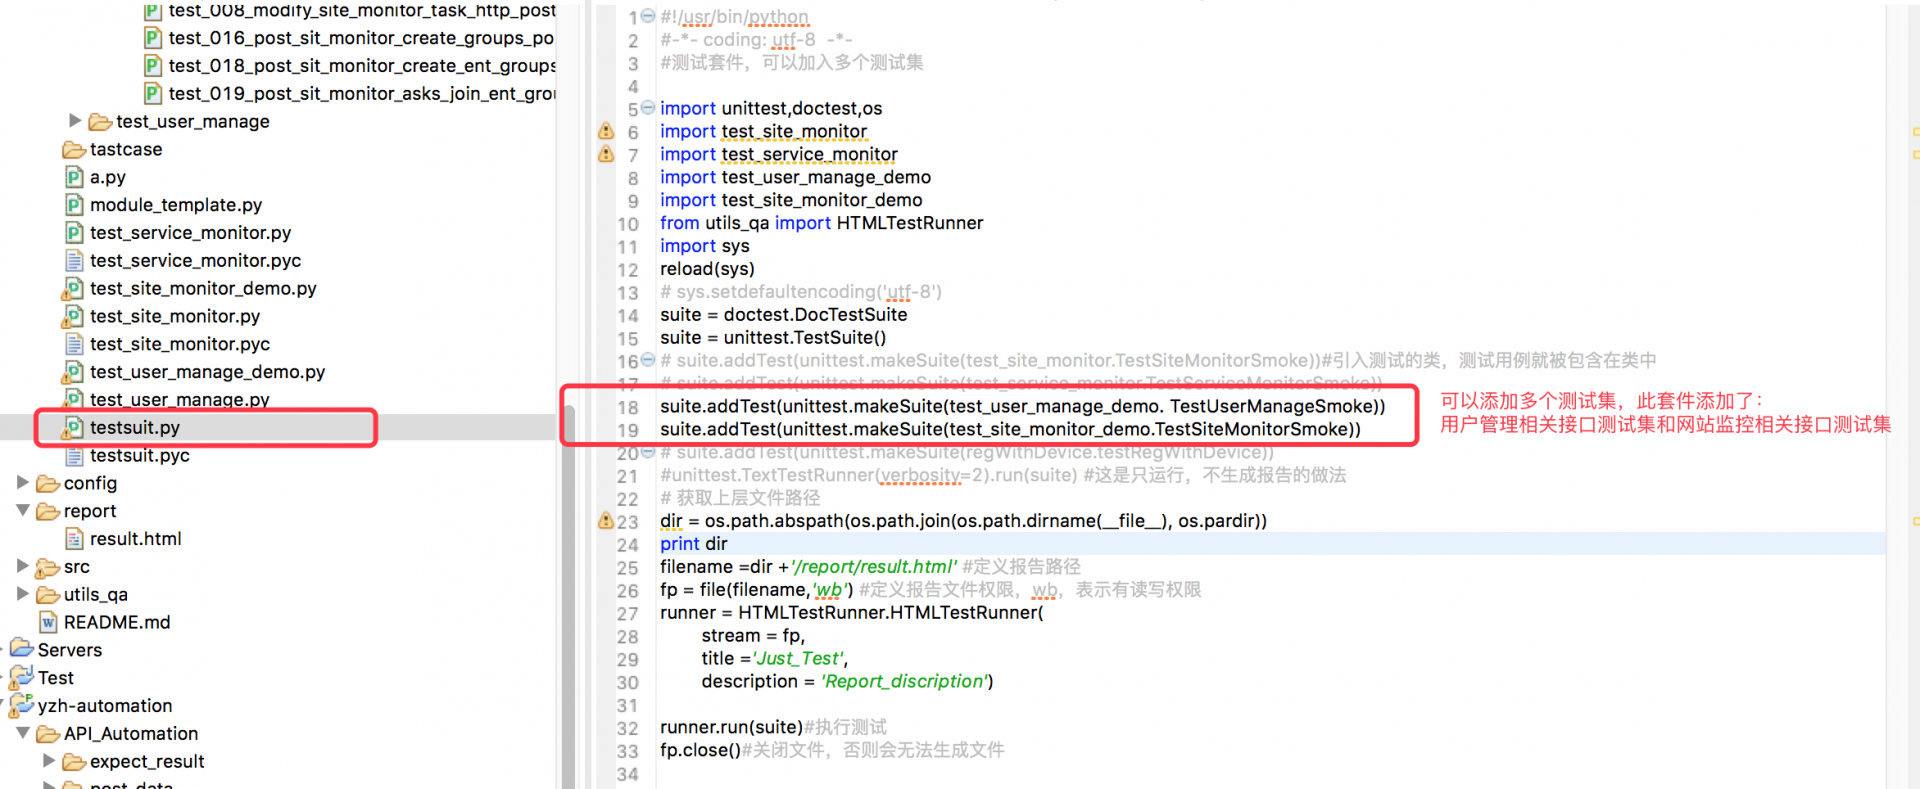Click '/report/result.html' string on line 25

click(x=874, y=567)
